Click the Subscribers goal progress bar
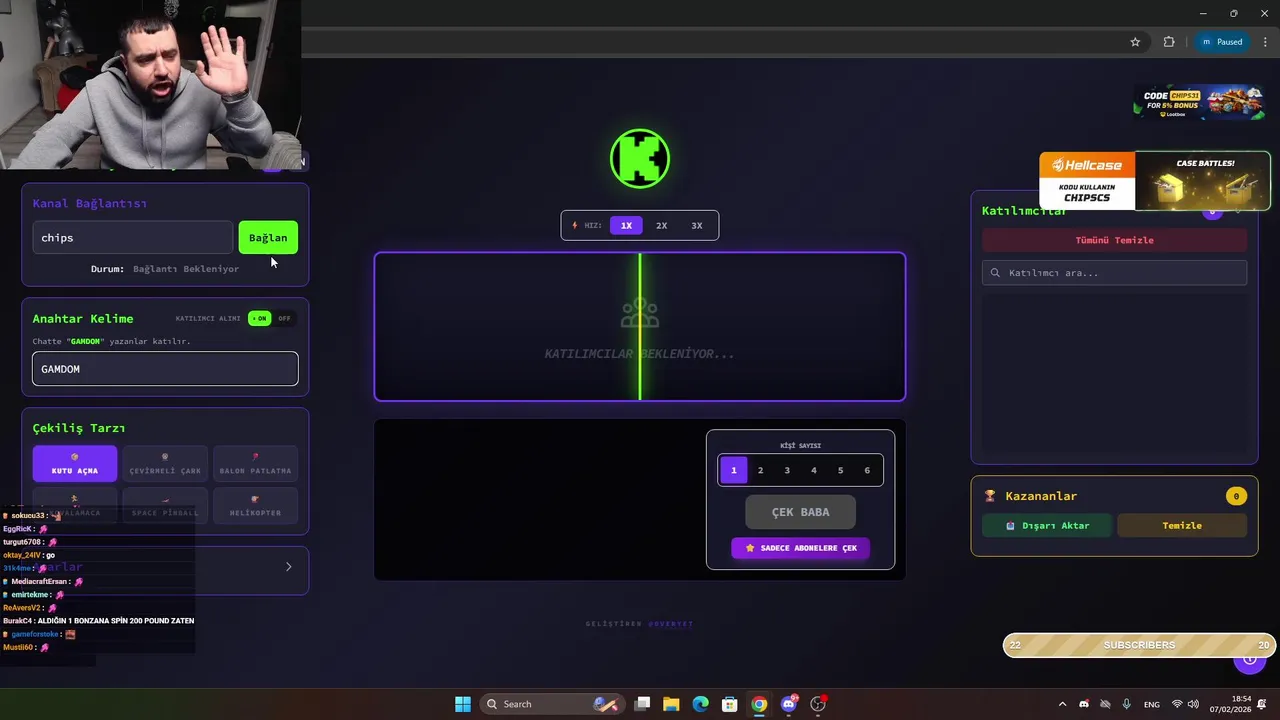Image resolution: width=1280 pixels, height=720 pixels. coord(1139,645)
